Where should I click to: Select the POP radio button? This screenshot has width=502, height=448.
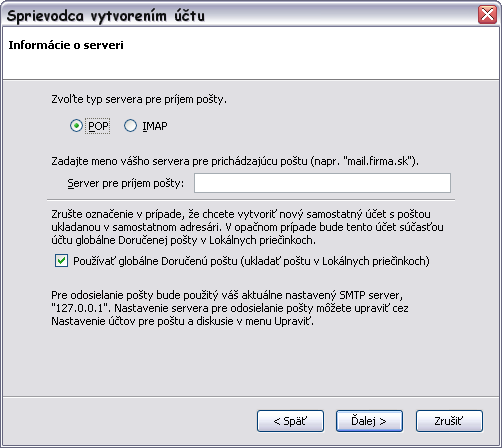coord(76,126)
